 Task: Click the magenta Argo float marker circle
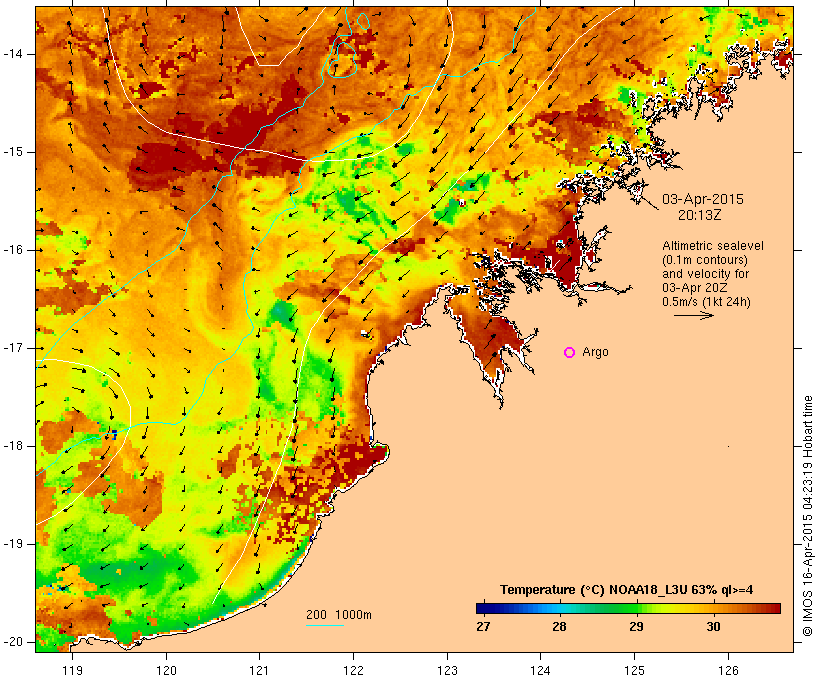570,353
